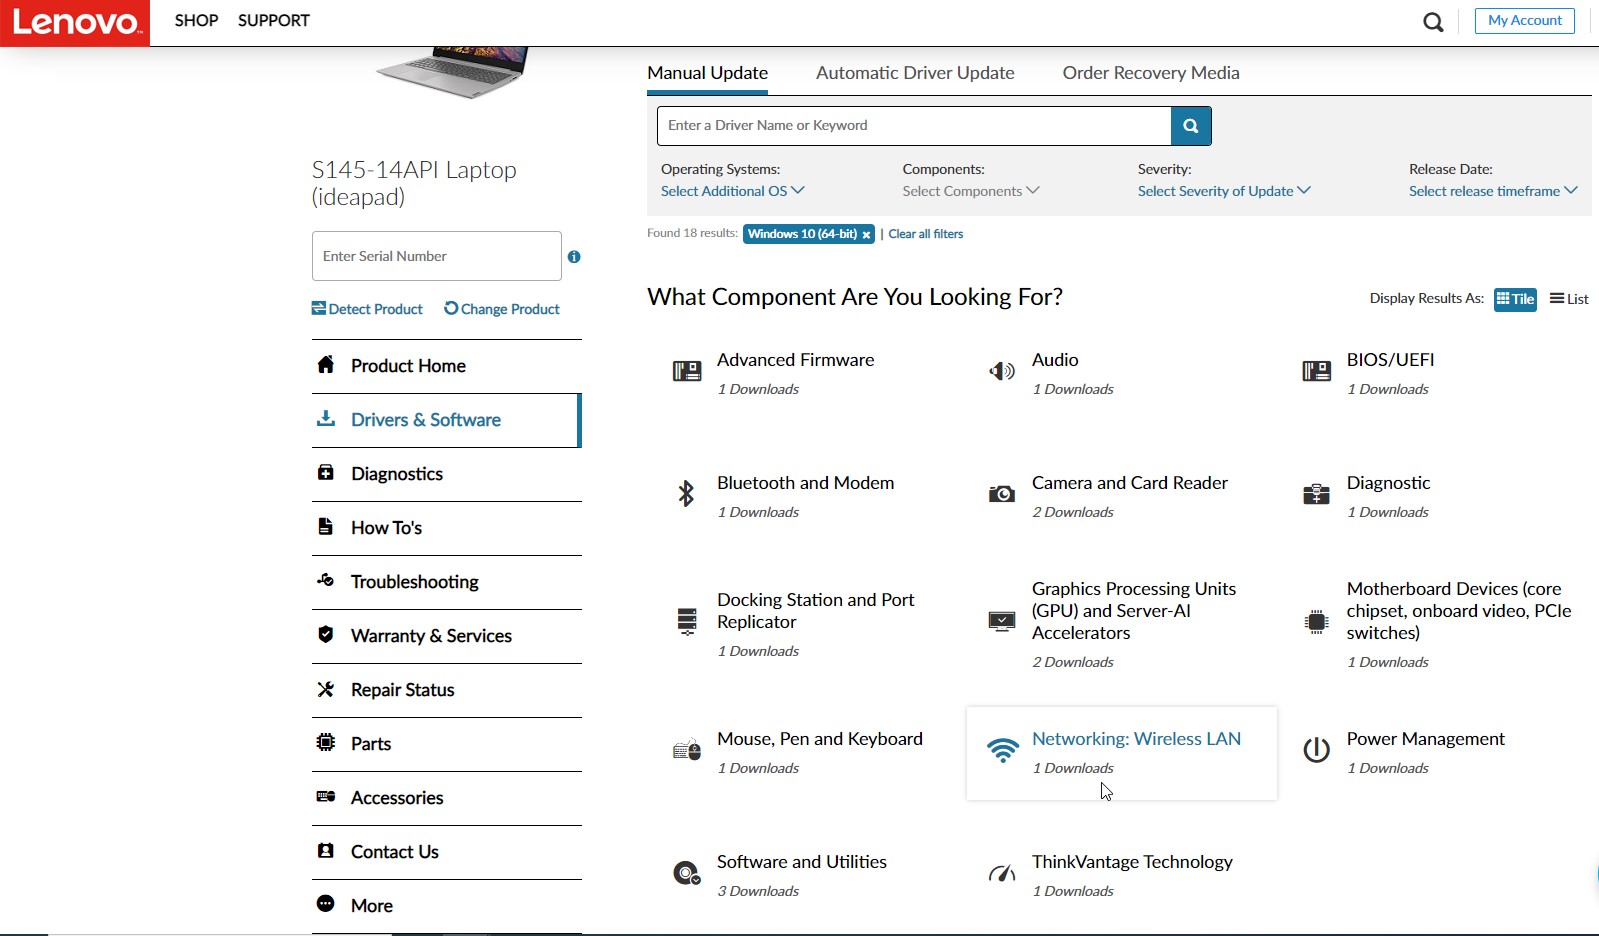Click inside the Enter Serial Number field

(436, 256)
